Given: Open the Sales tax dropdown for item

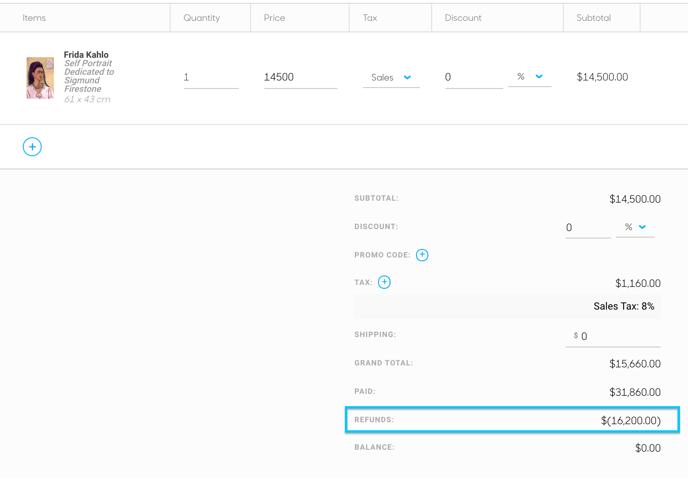Looking at the screenshot, I should pyautogui.click(x=391, y=78).
